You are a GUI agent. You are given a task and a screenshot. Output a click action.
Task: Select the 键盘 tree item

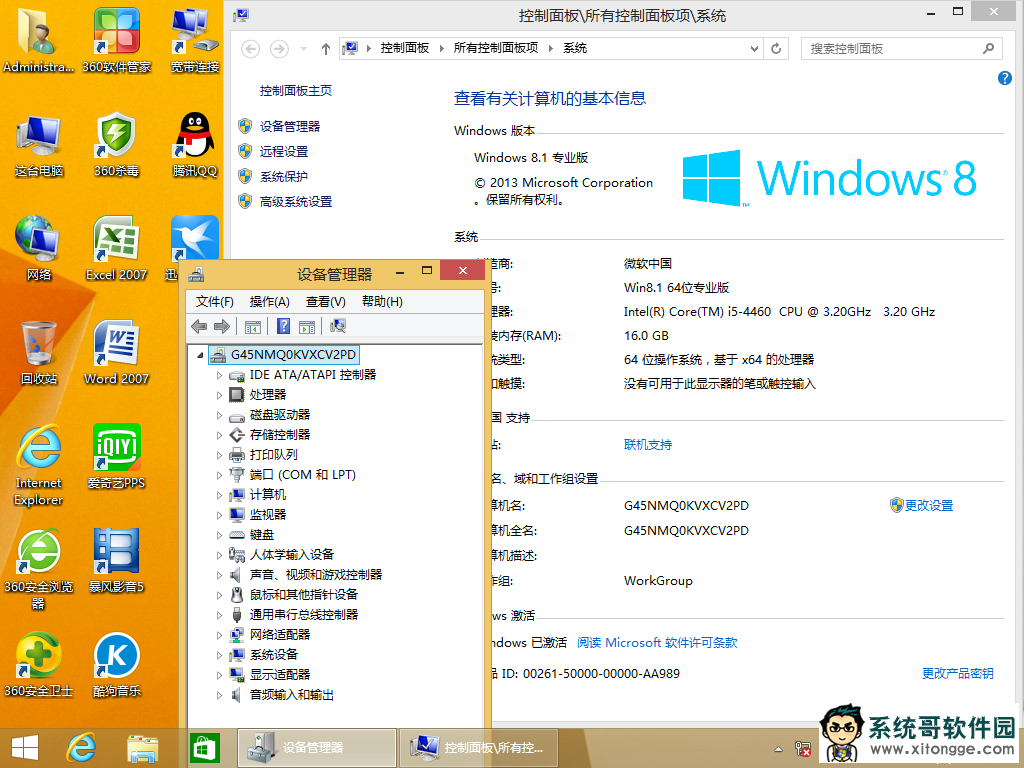(x=261, y=535)
